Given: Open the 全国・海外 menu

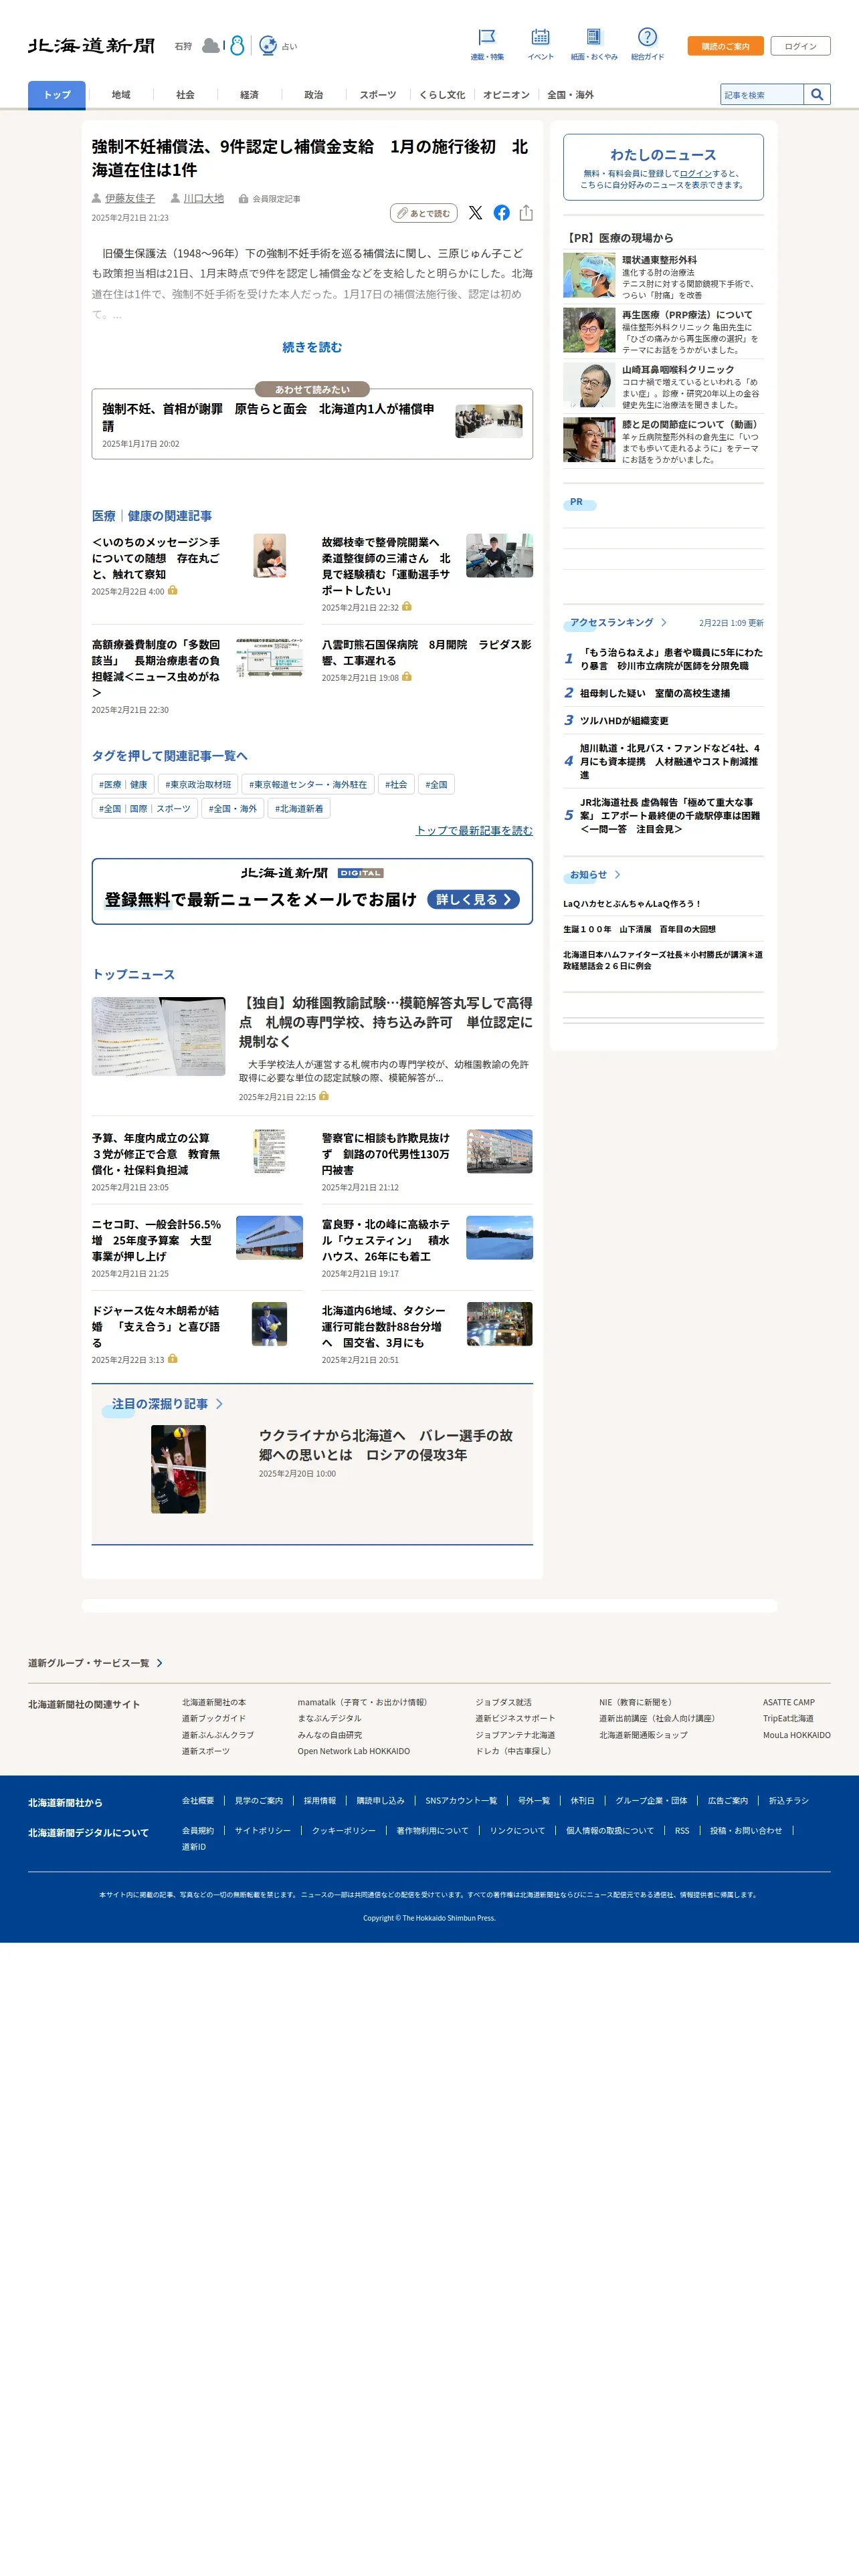Looking at the screenshot, I should point(570,94).
